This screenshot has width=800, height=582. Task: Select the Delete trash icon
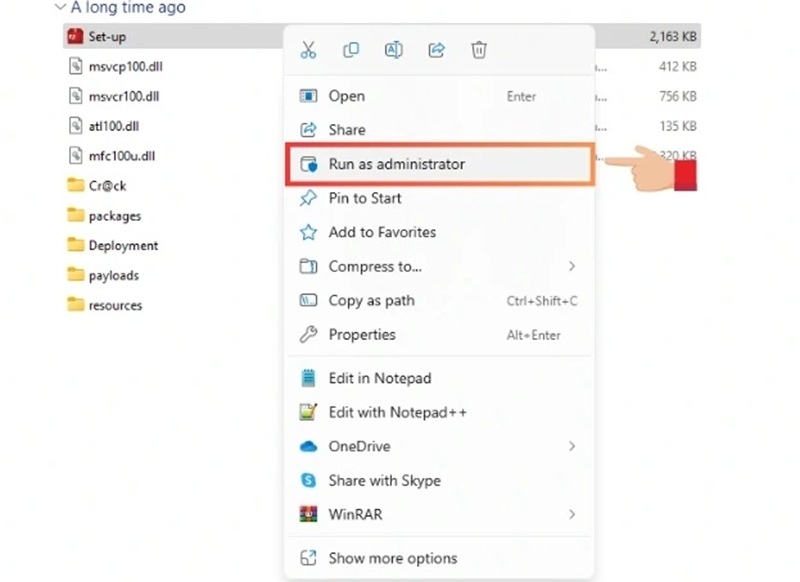point(479,49)
